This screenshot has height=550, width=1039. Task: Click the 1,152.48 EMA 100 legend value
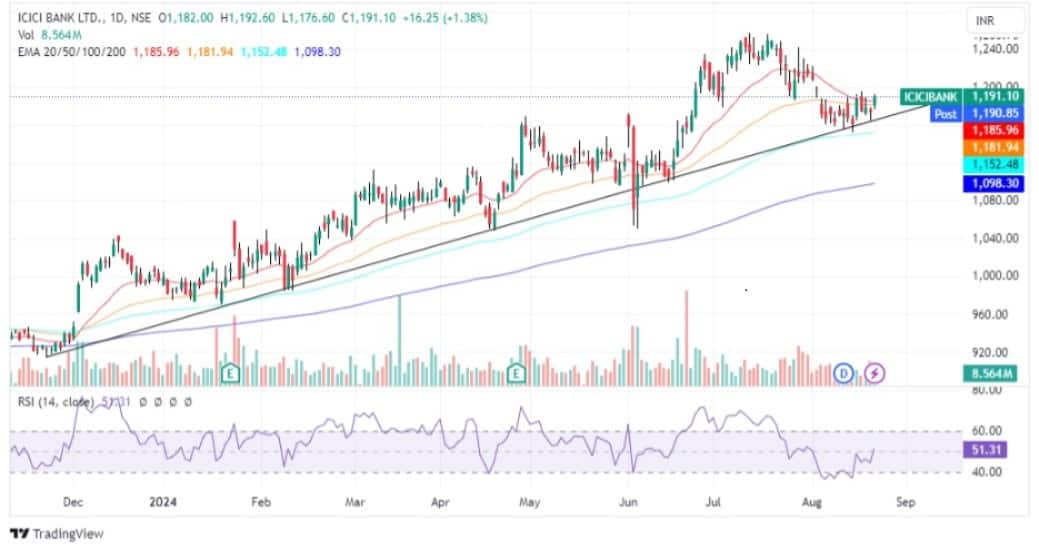tap(264, 52)
